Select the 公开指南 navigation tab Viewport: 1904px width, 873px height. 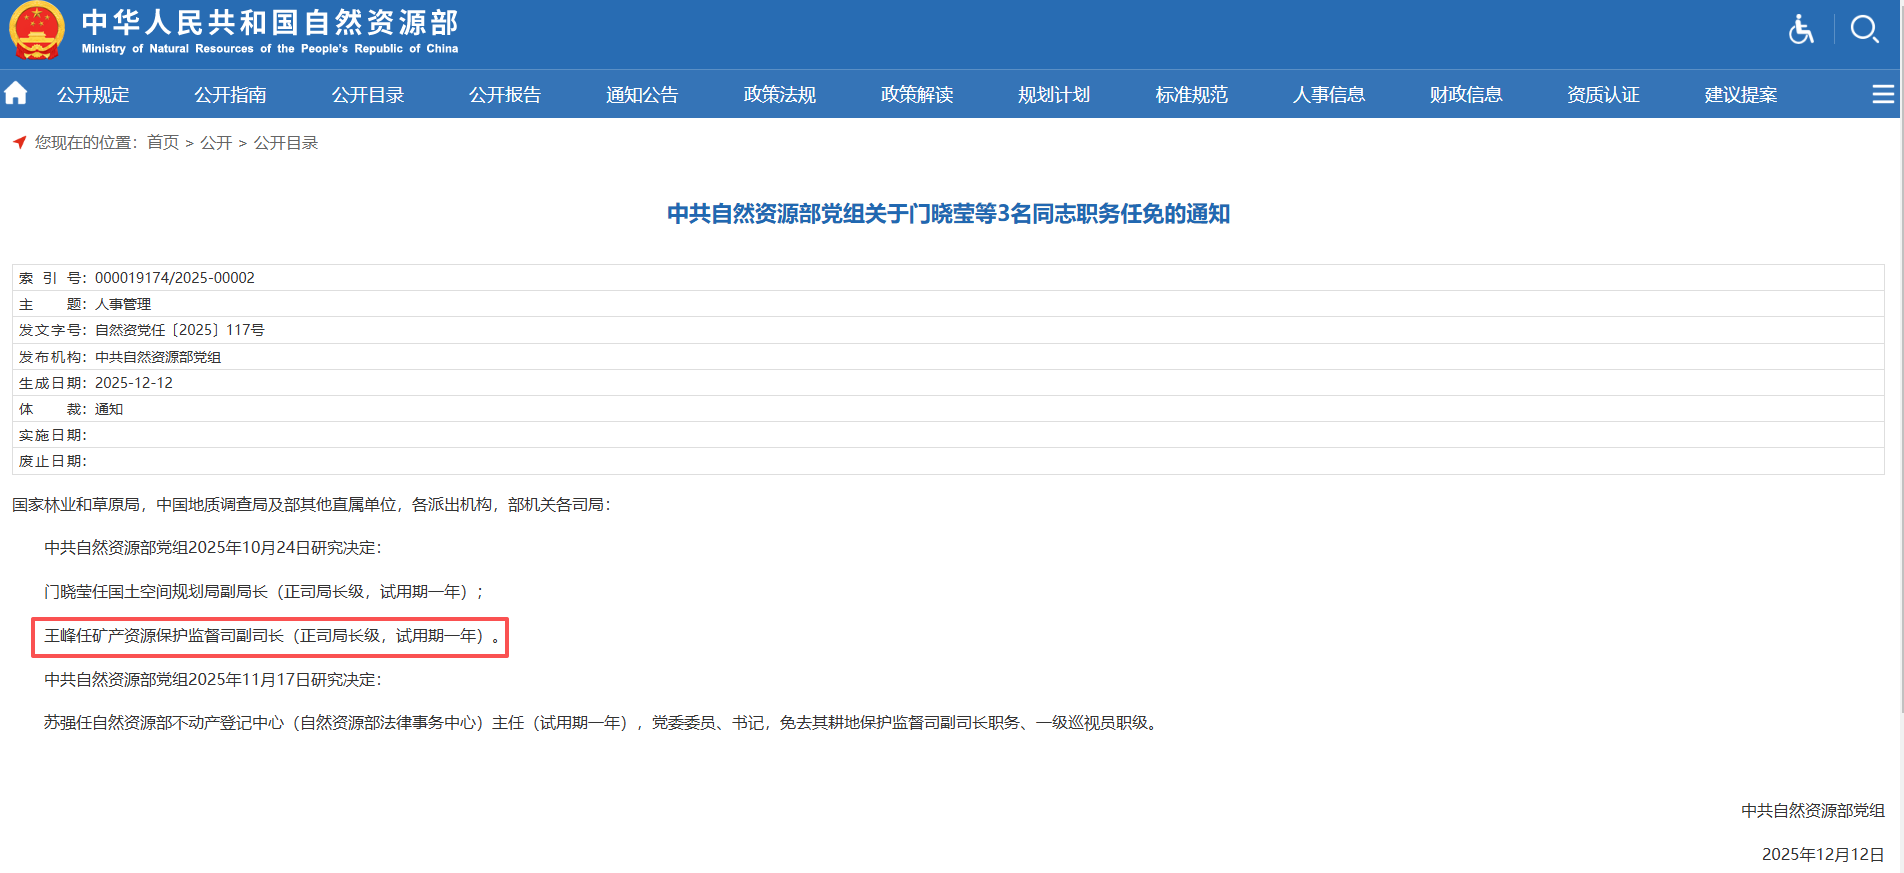click(230, 95)
